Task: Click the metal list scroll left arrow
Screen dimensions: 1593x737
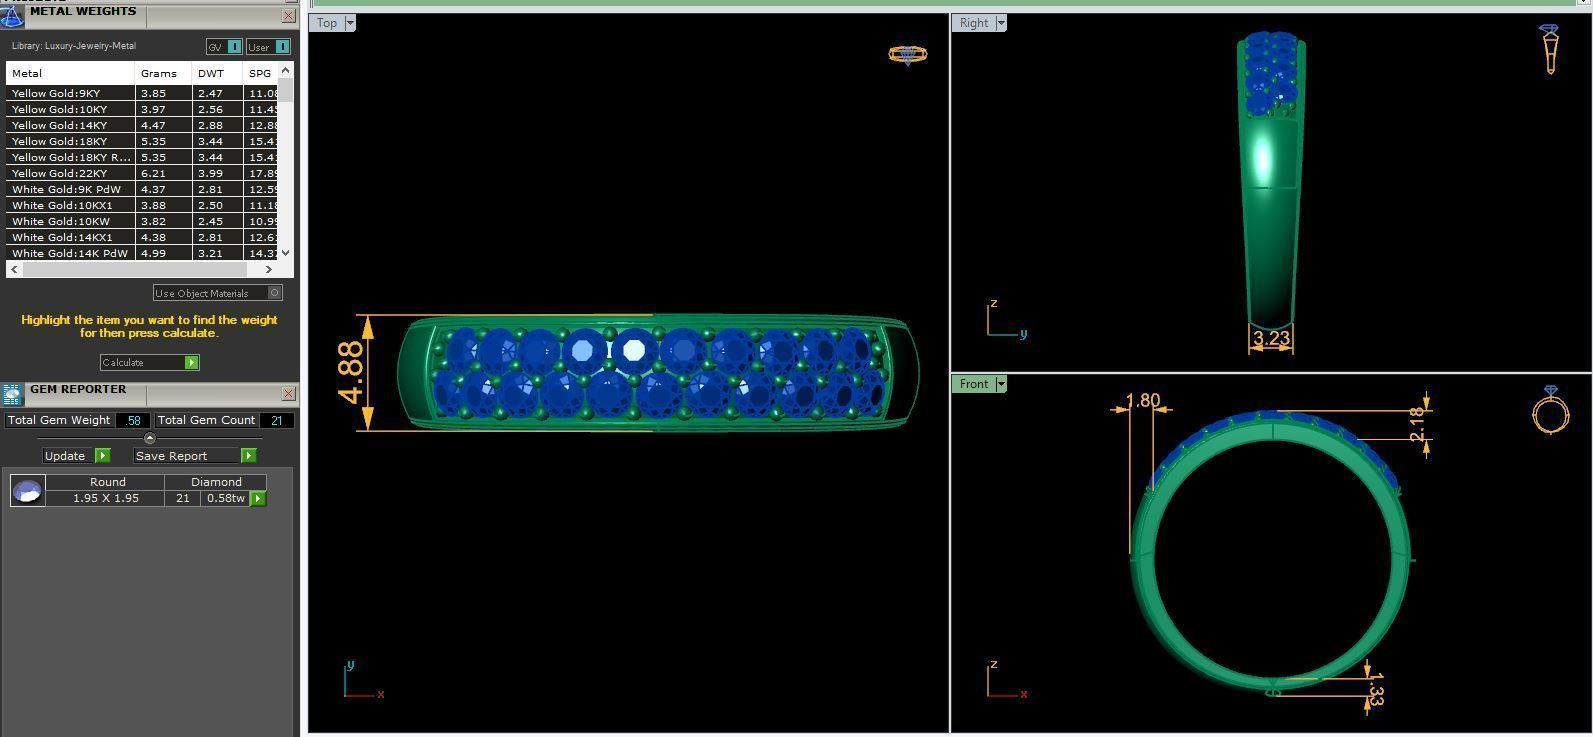Action: [14, 269]
